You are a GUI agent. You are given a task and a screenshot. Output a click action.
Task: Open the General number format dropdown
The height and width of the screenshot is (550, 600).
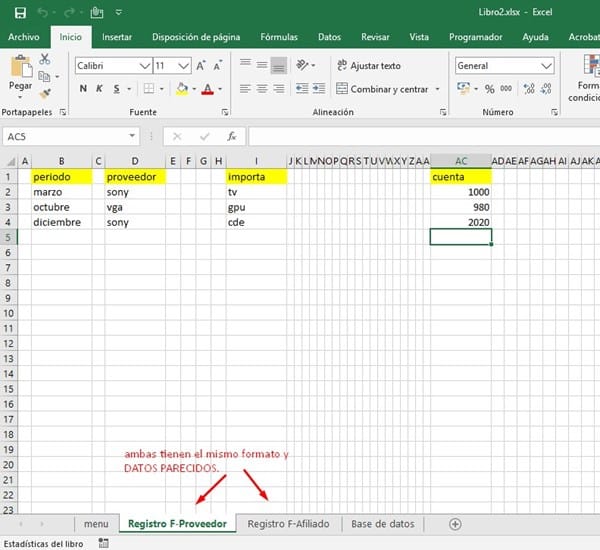pyautogui.click(x=546, y=66)
